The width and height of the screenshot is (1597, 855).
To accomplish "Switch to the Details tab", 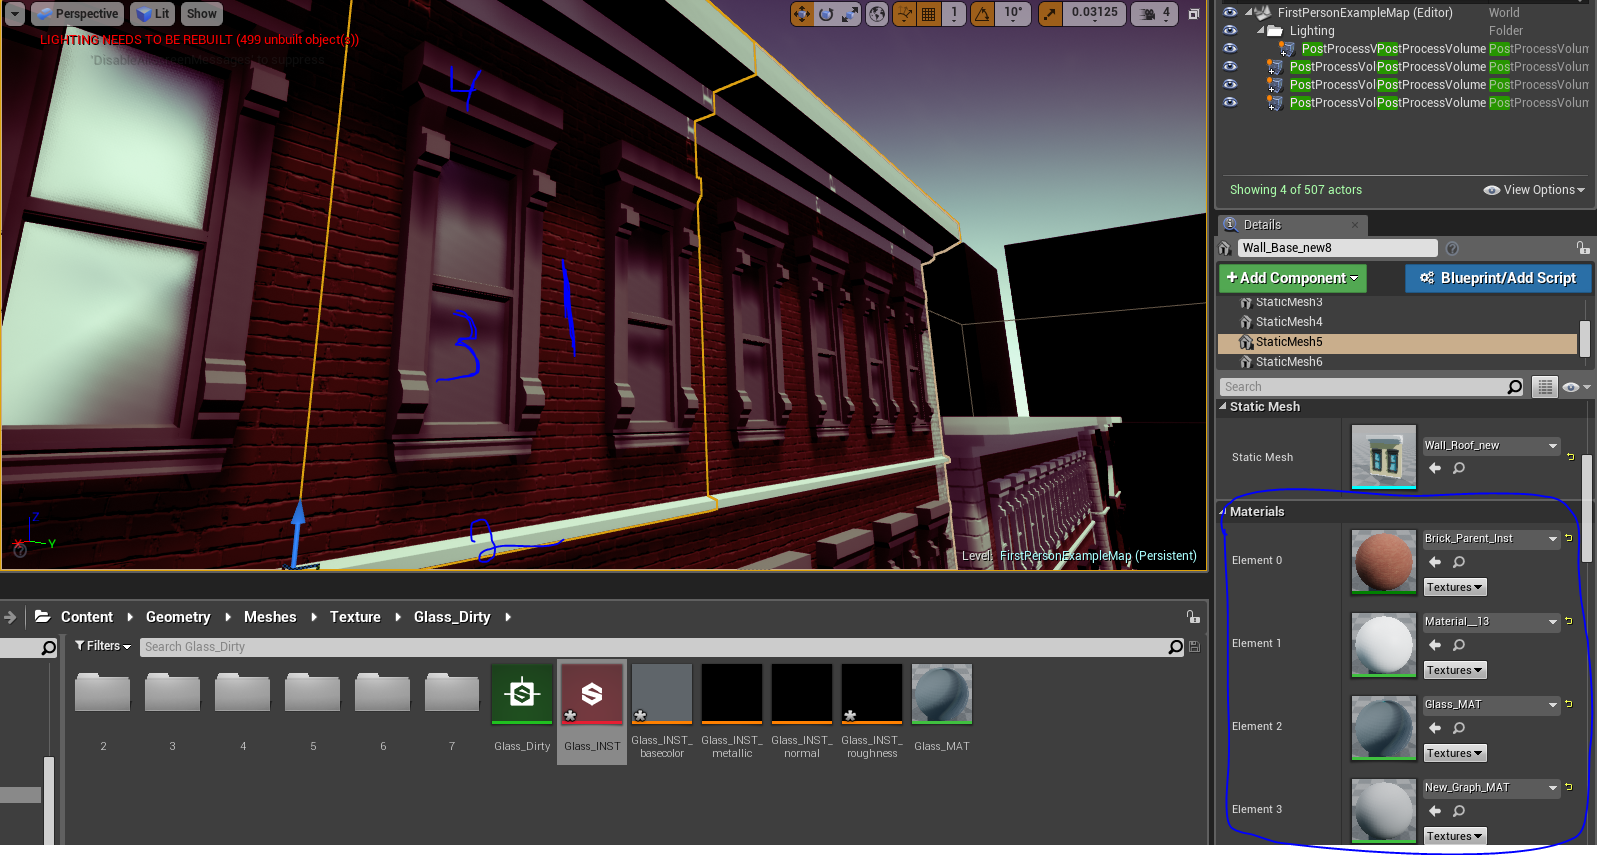I will (x=1262, y=225).
